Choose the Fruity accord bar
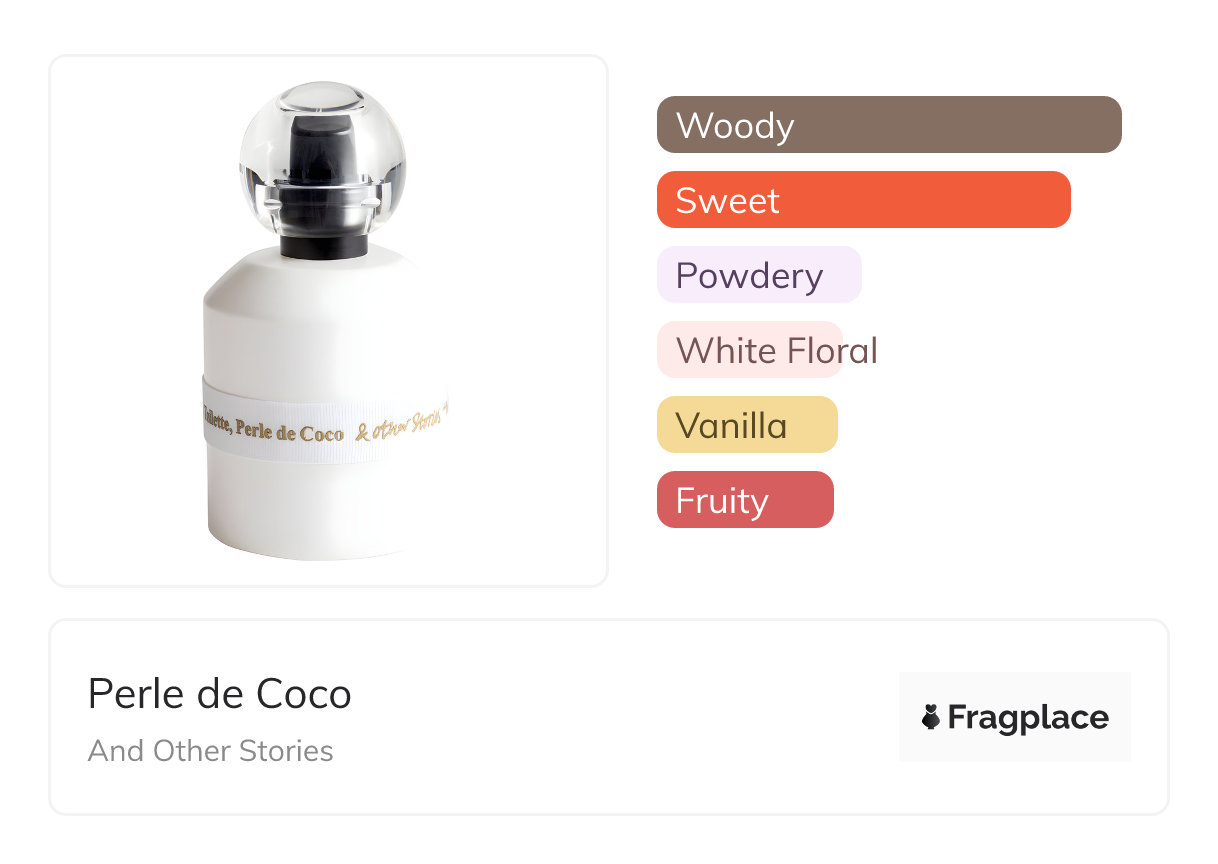The height and width of the screenshot is (864, 1218). [x=744, y=500]
